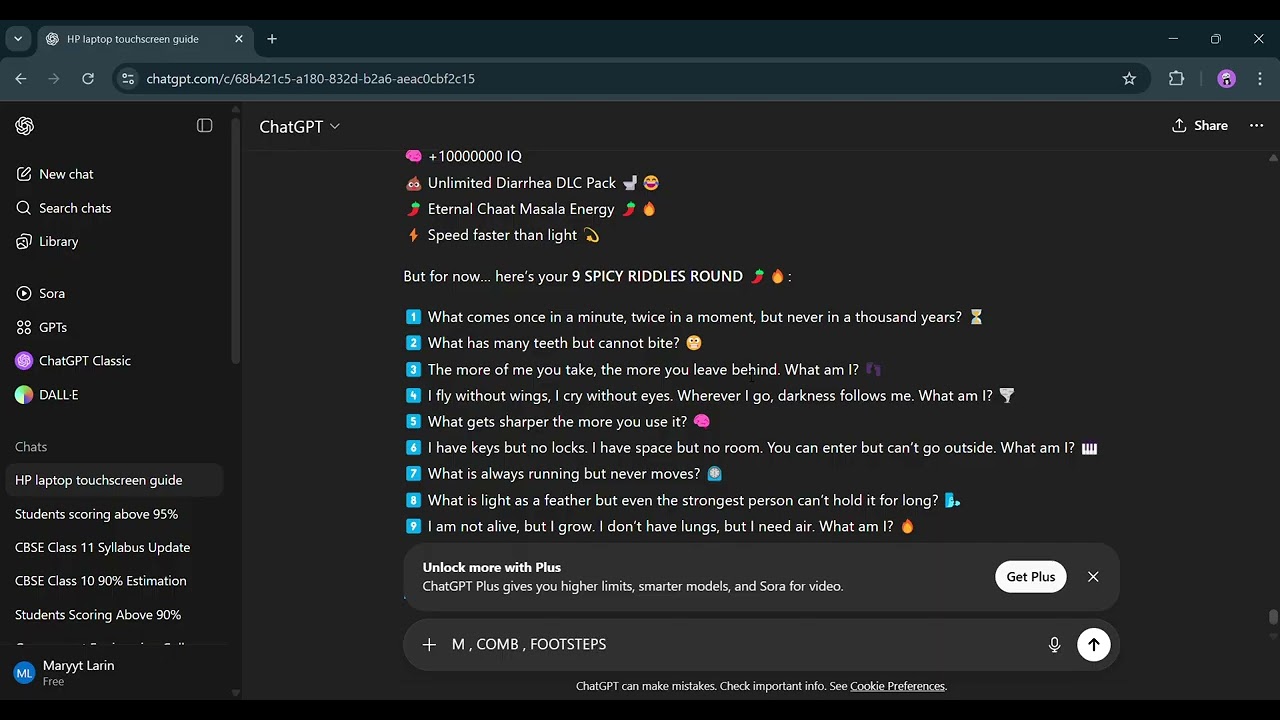This screenshot has height=720, width=1280.
Task: Send the message with arrow button
Action: point(1093,645)
